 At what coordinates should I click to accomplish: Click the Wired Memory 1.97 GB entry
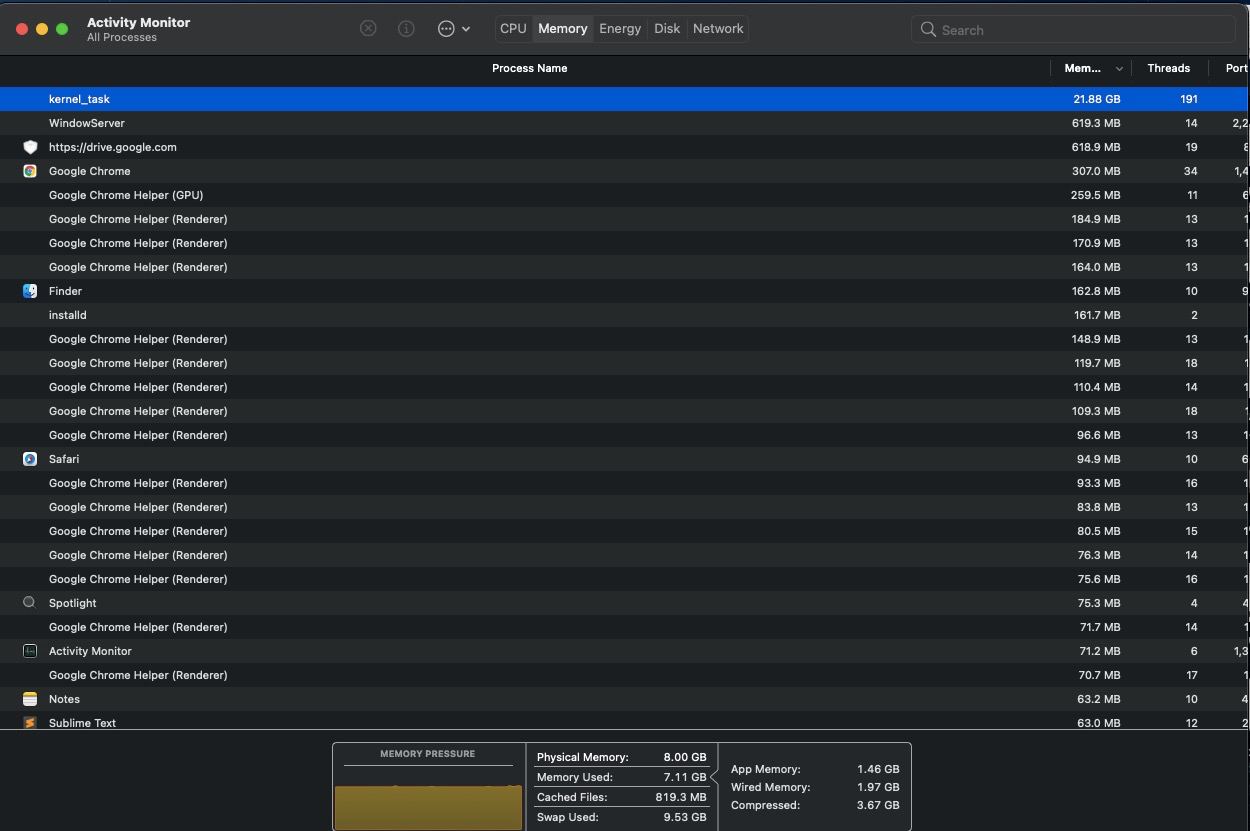pos(815,787)
